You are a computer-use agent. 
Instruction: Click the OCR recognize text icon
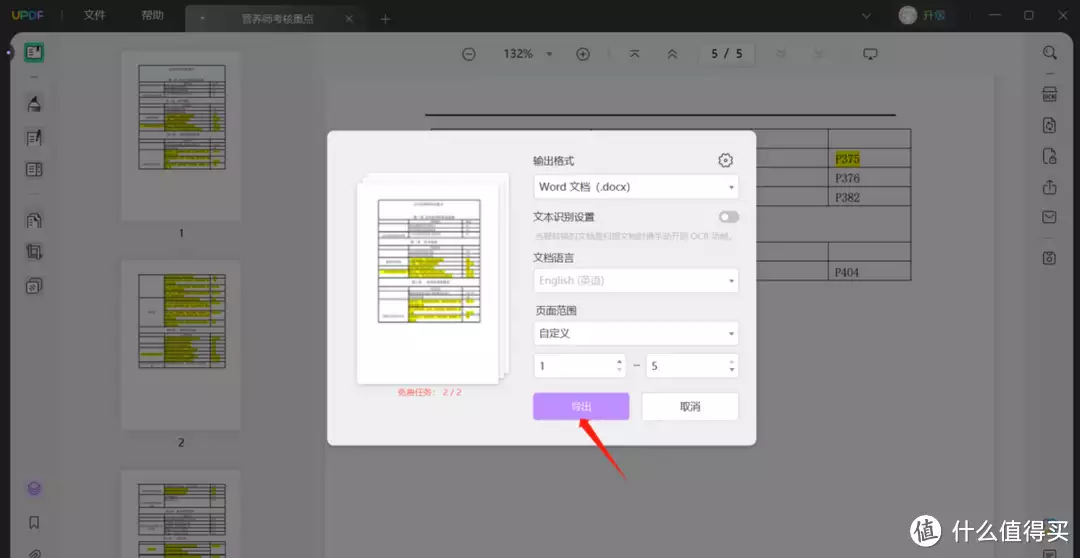point(1049,95)
